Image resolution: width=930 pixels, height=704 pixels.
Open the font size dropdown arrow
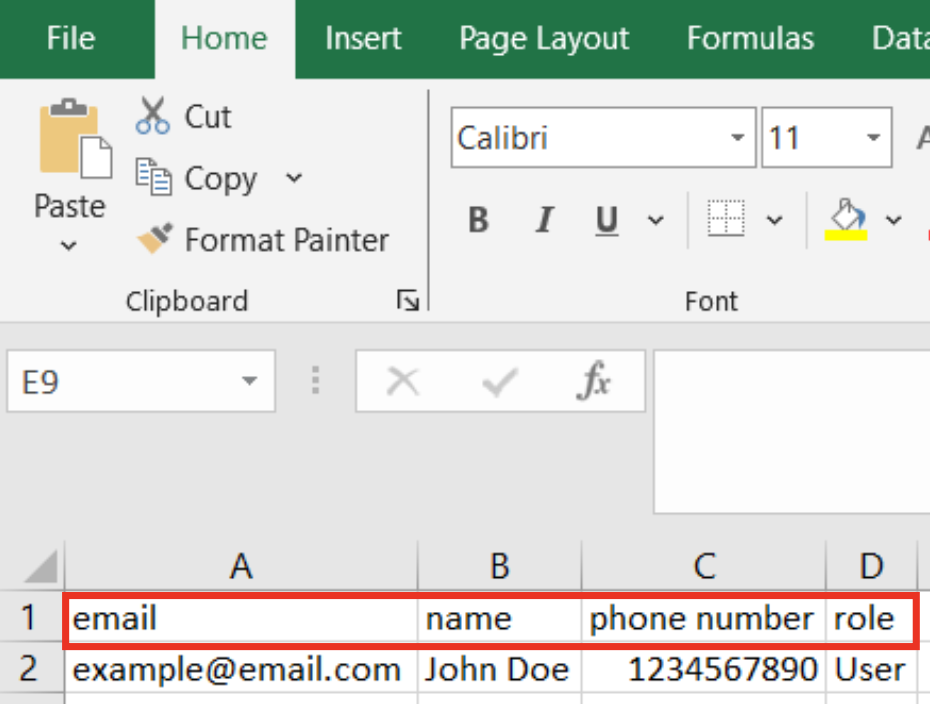point(873,138)
